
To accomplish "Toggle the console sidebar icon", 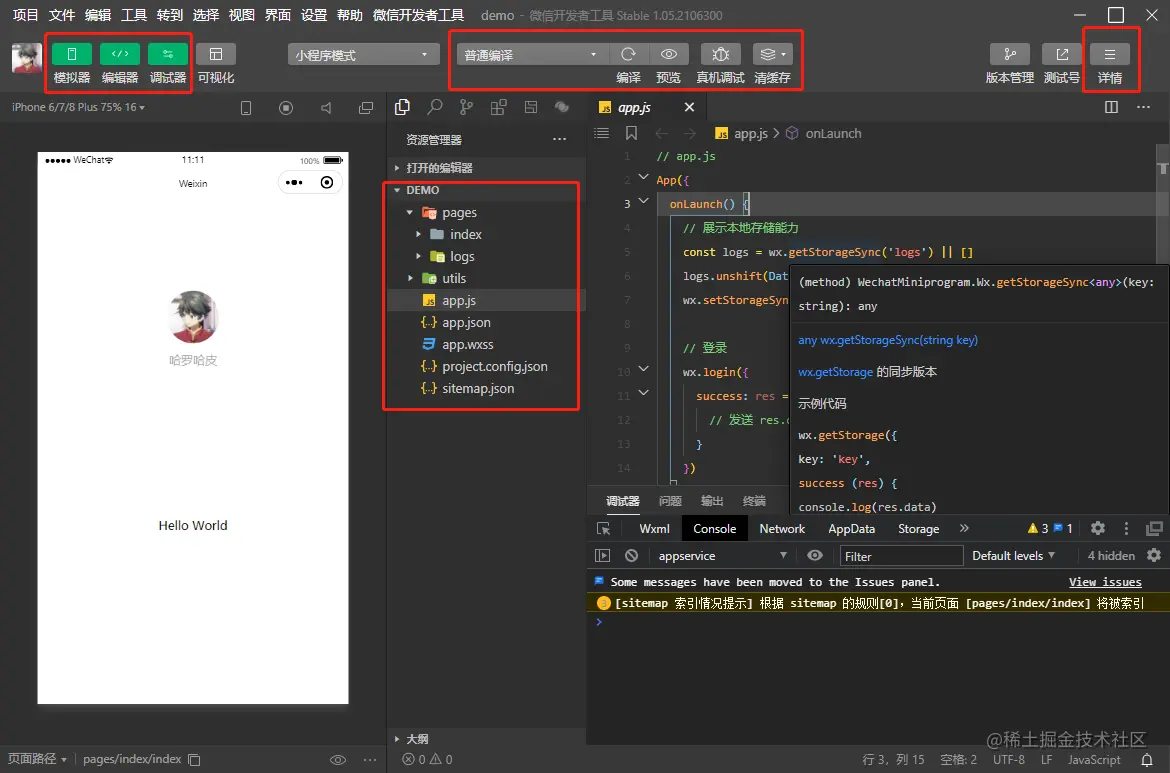I will point(602,555).
